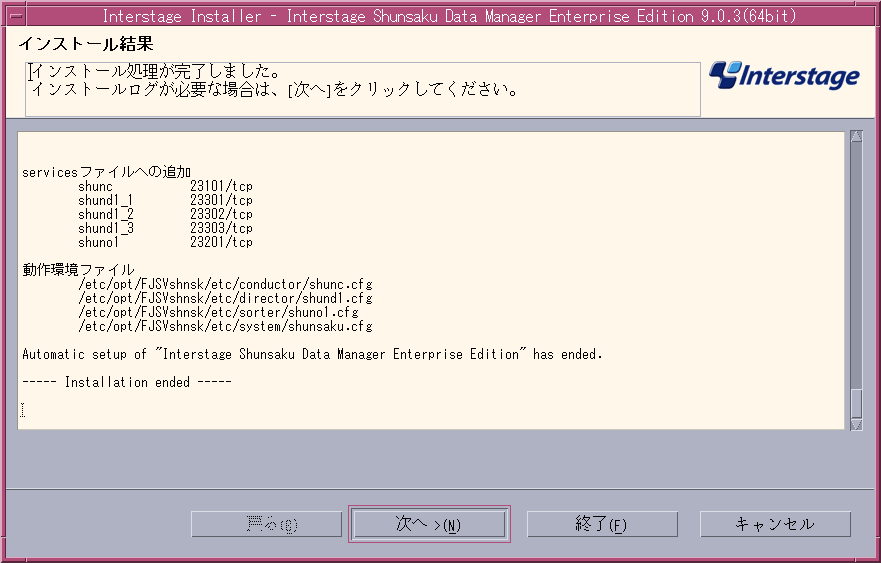Open the window menu button in the title bar
The height and width of the screenshot is (563, 881).
click(16, 16)
